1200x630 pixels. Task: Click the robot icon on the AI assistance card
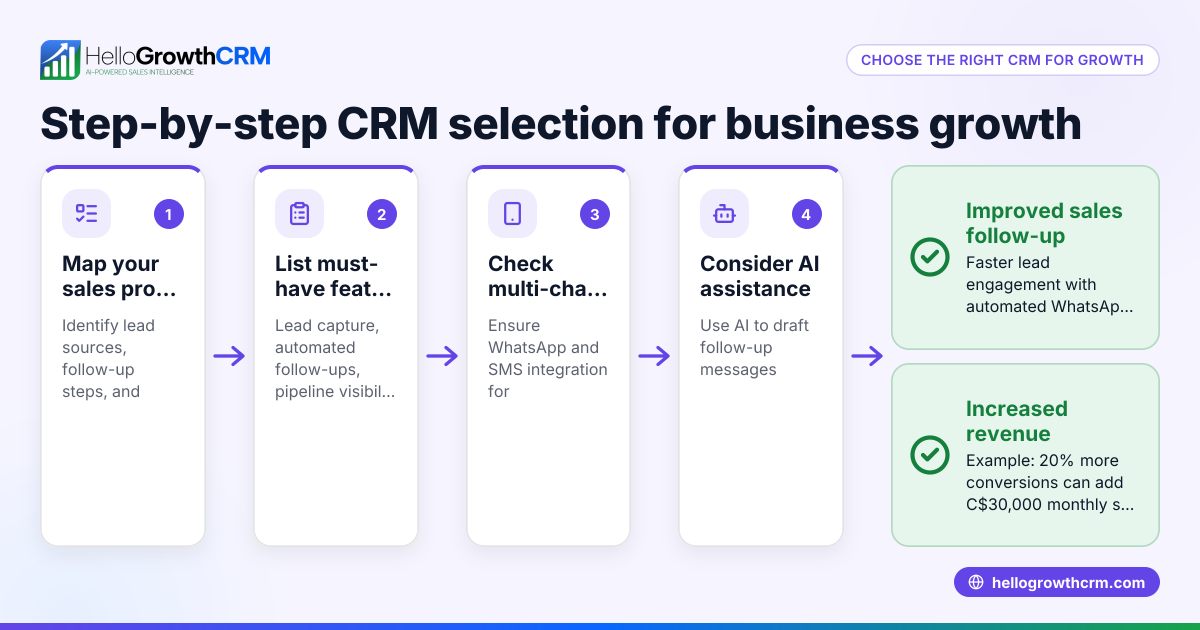(724, 214)
